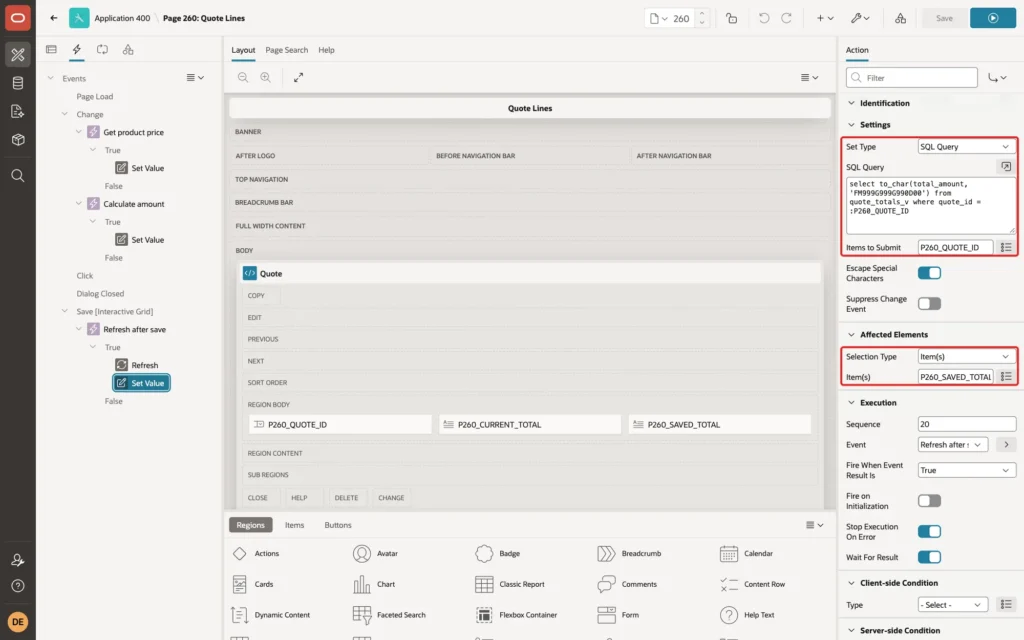Zoom out the layout view
Image resolution: width=1024 pixels, height=640 pixels.
[243, 77]
